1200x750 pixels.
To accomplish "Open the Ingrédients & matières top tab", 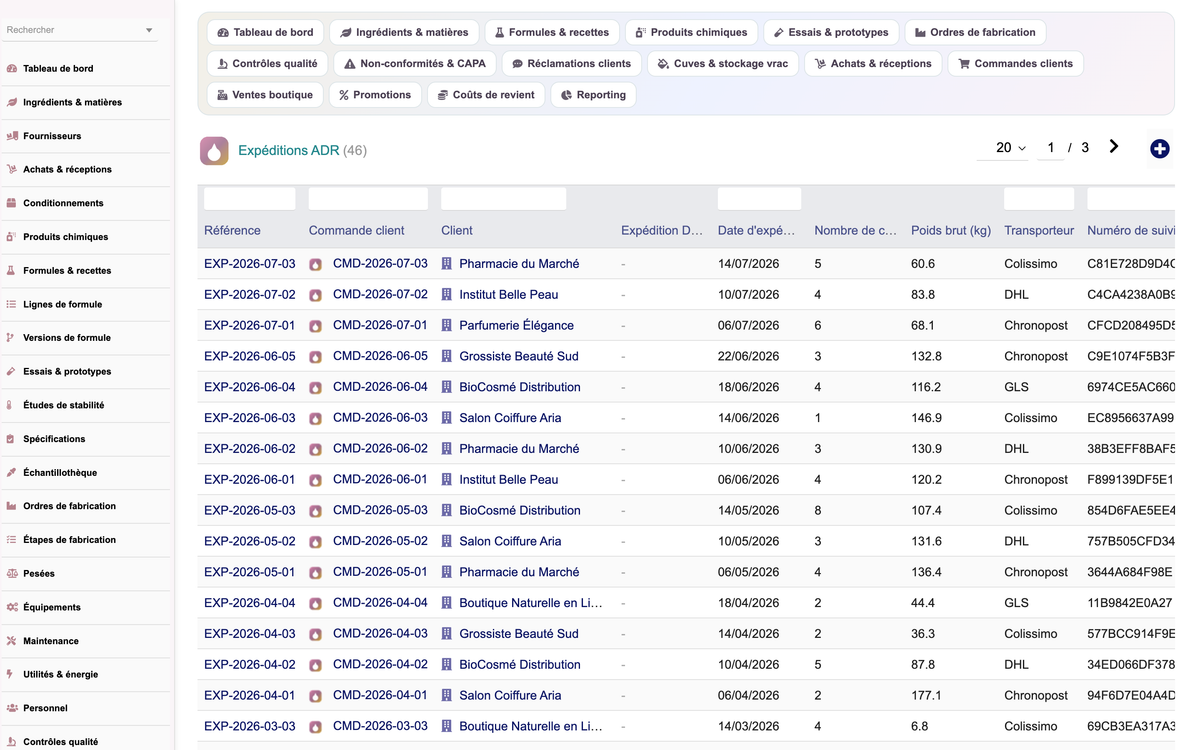I will point(404,32).
